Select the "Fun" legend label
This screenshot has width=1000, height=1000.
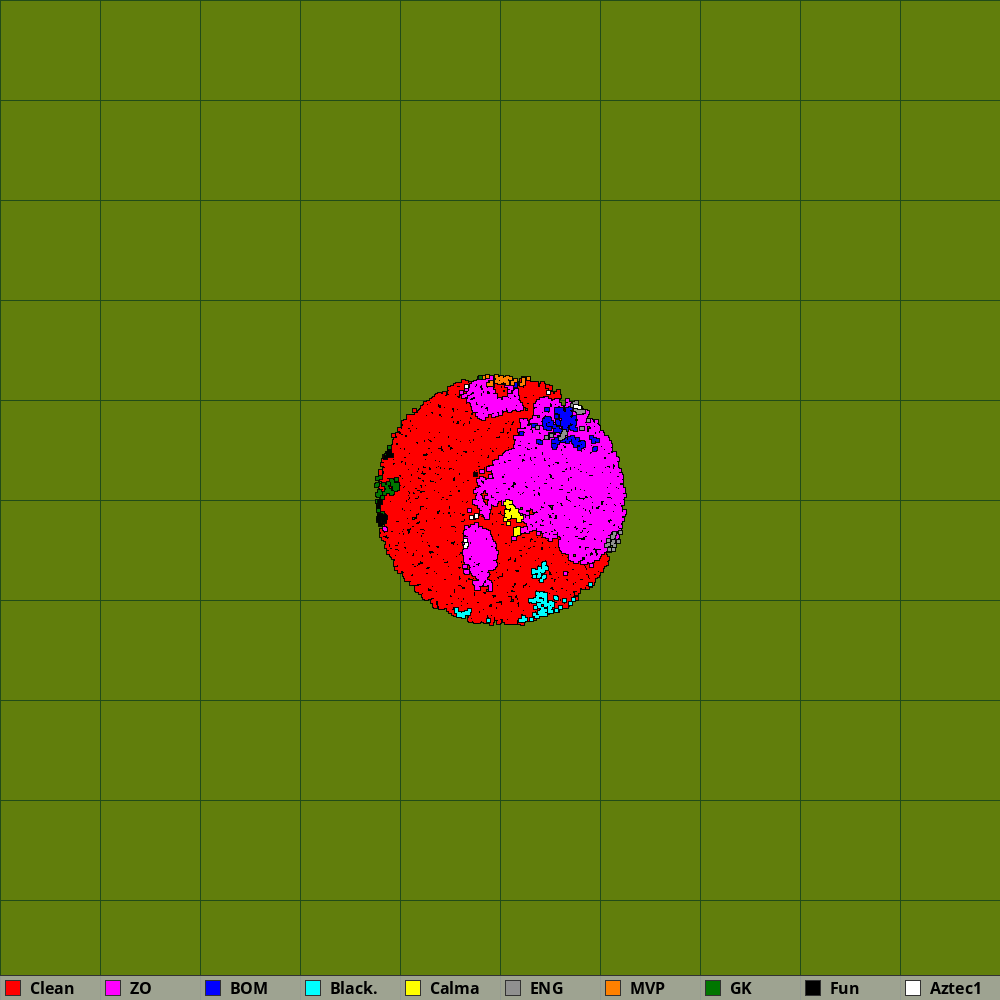click(844, 988)
